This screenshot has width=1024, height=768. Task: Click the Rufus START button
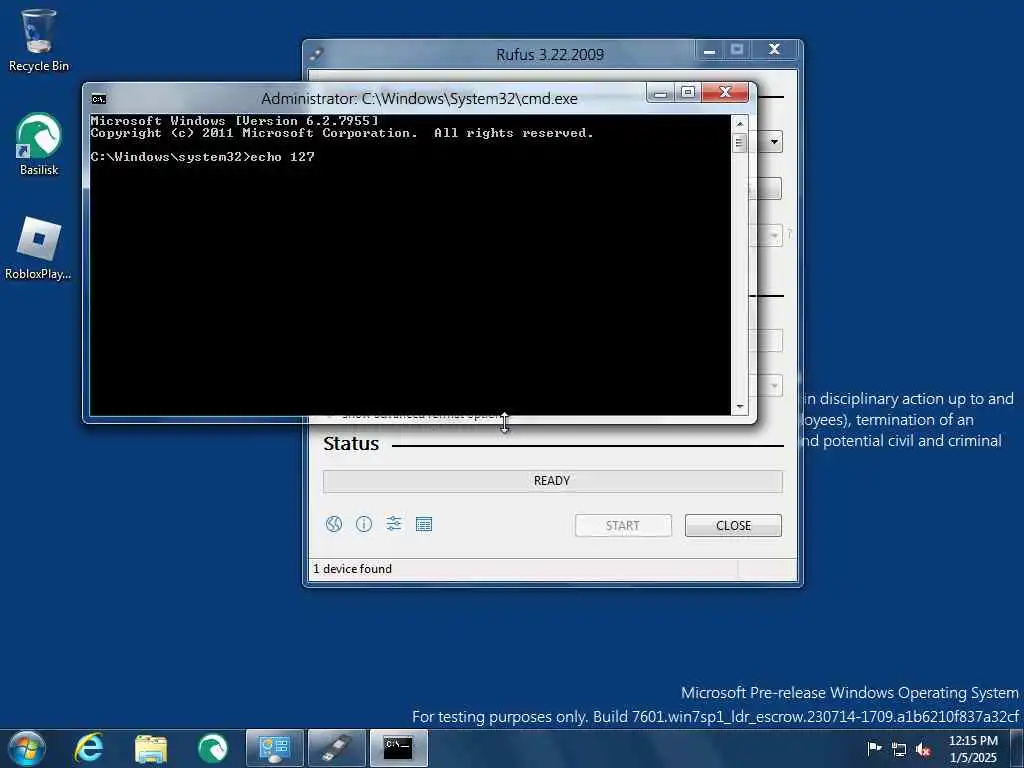[623, 526]
